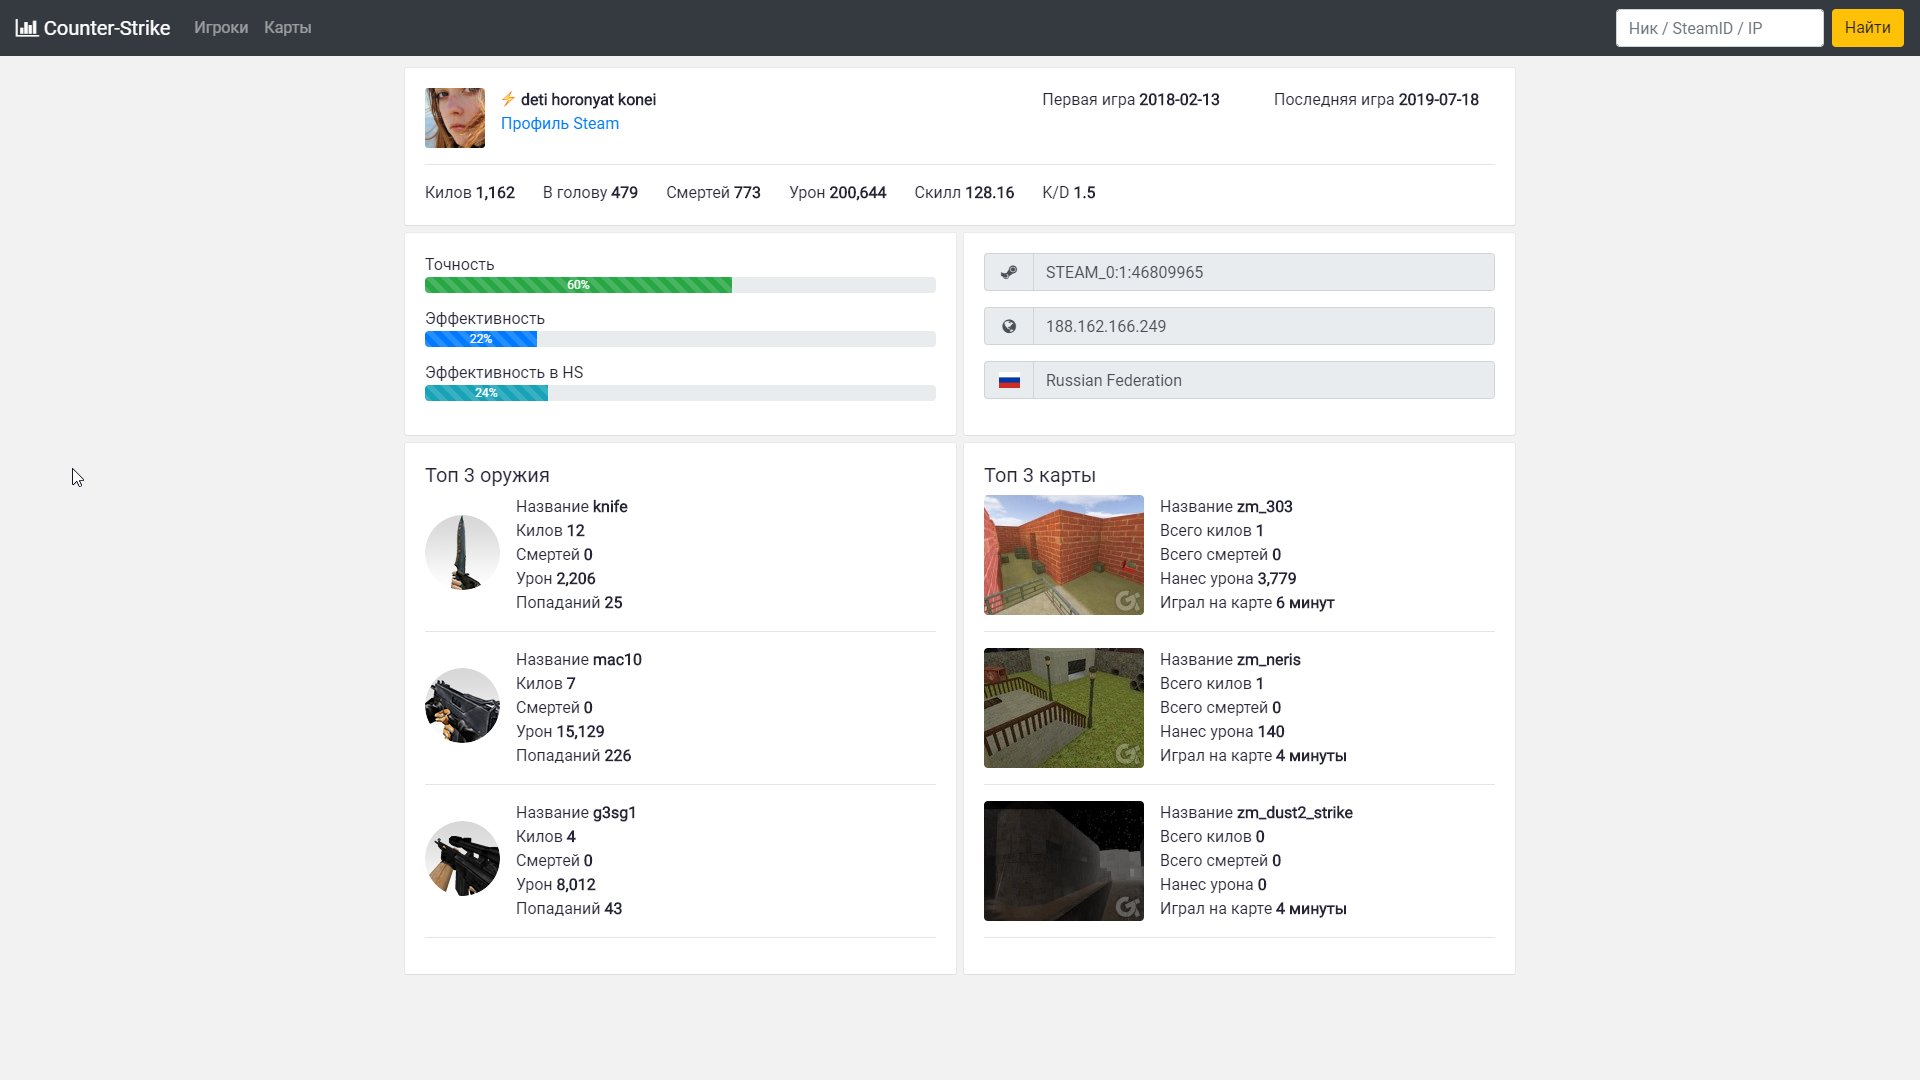Click the Первая игра 2018-02-13 date
The image size is (1920, 1080).
pyautogui.click(x=1131, y=100)
